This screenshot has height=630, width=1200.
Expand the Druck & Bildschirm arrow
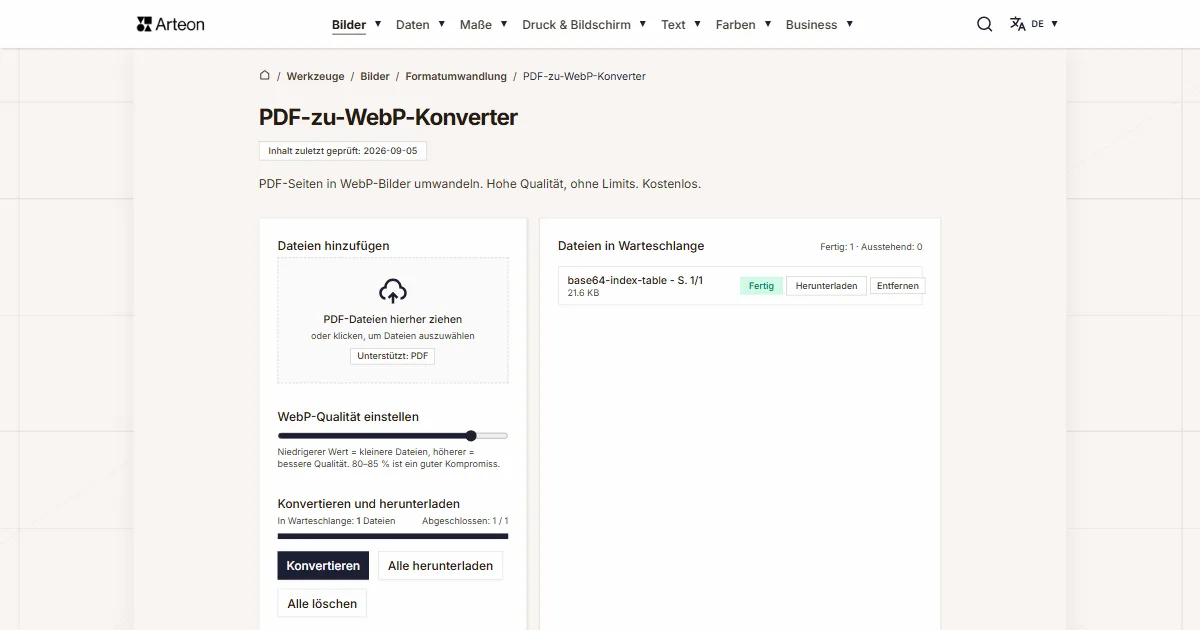tap(642, 23)
